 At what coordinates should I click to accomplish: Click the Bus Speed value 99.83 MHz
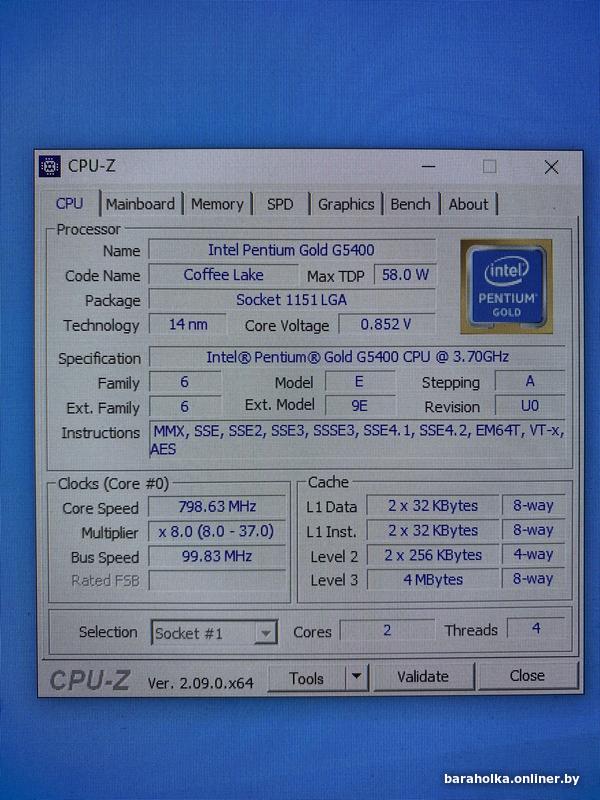pyautogui.click(x=217, y=556)
